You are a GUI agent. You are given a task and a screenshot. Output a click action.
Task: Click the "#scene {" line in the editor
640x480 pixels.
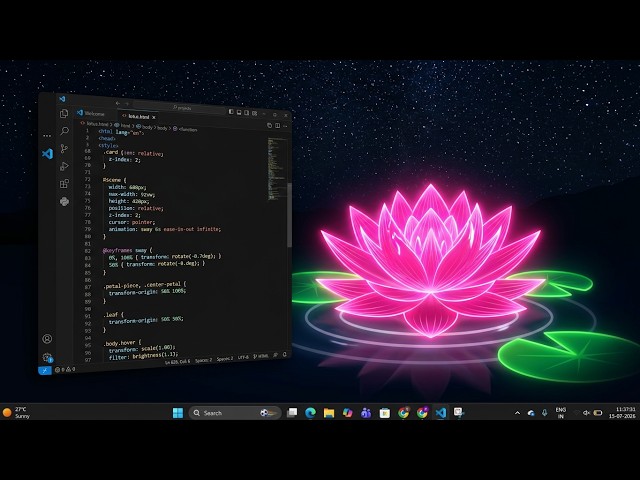115,180
